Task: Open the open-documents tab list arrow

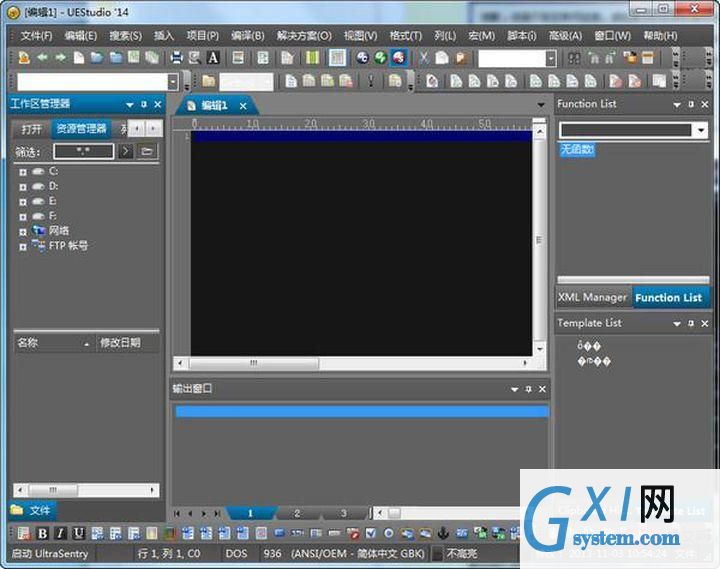Action: pyautogui.click(x=541, y=105)
